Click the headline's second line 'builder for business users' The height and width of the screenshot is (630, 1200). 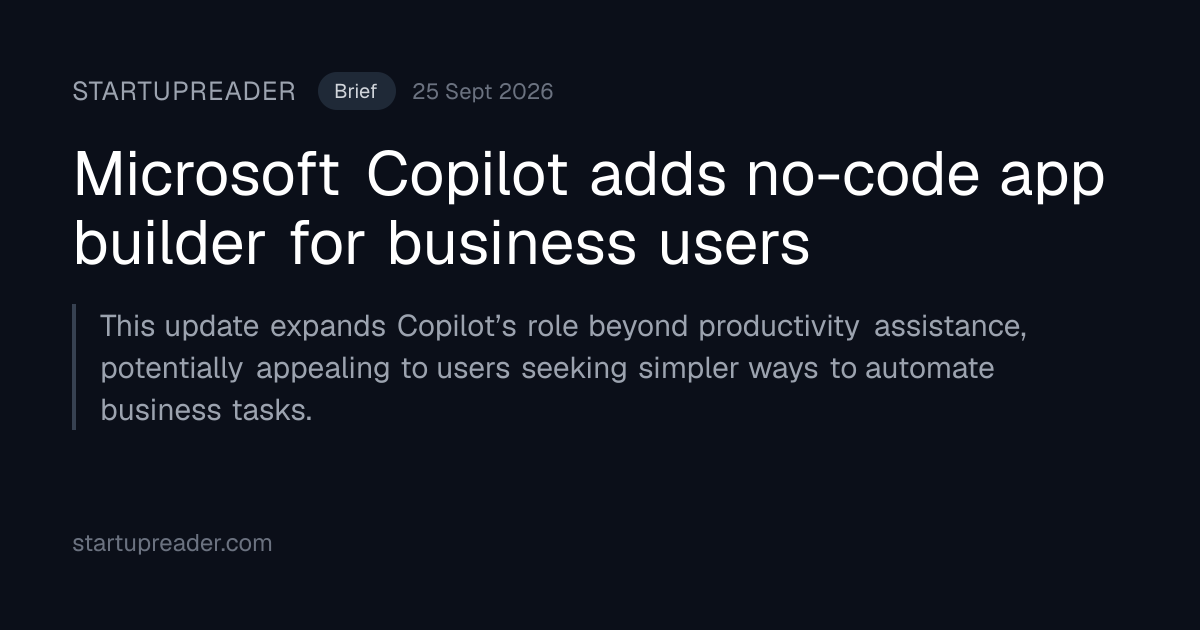[x=441, y=244]
